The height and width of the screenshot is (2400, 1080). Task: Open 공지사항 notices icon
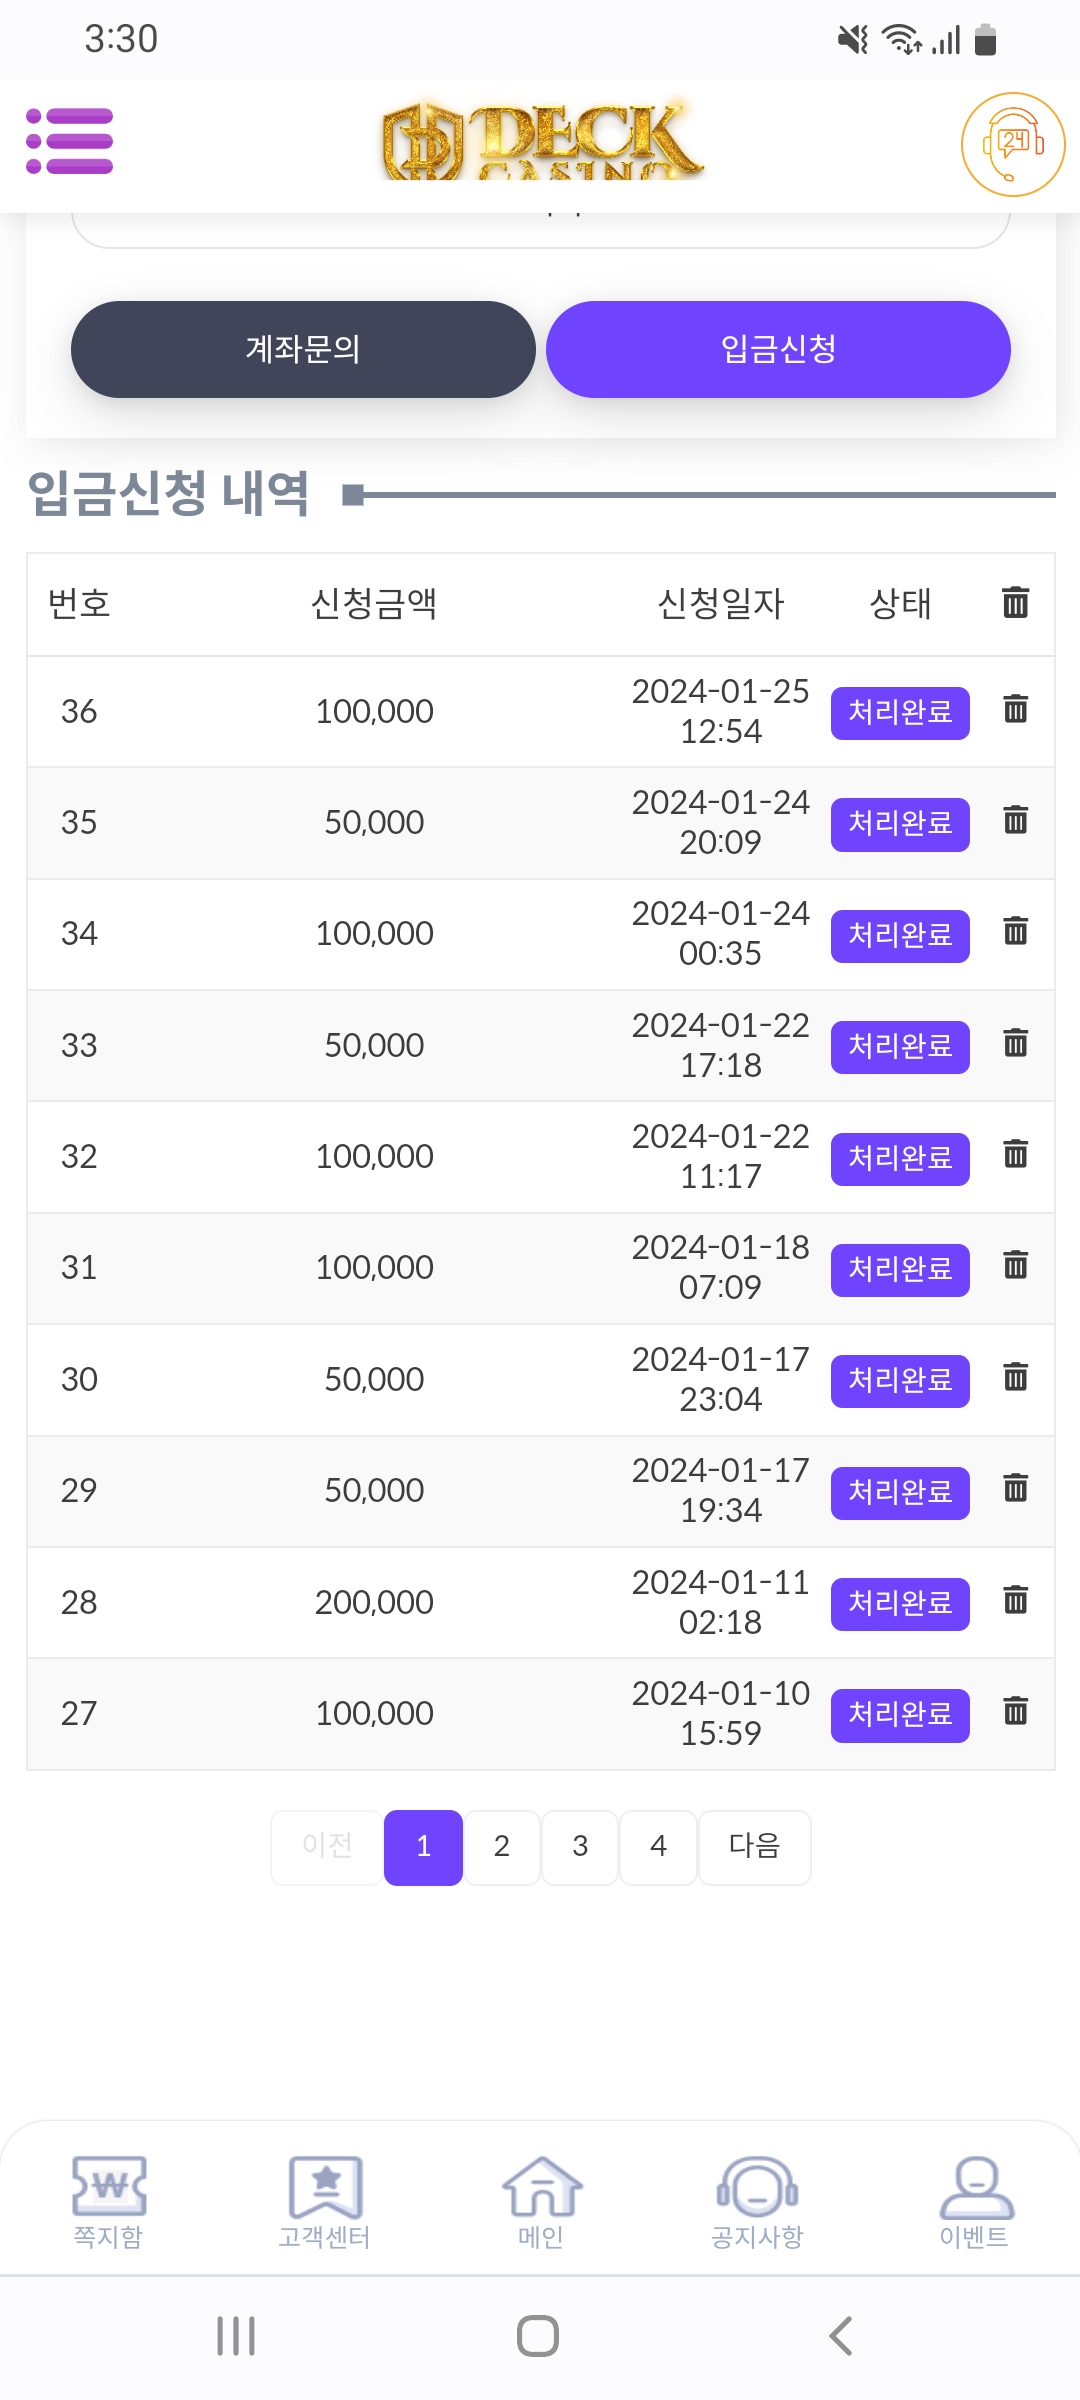757,2202
